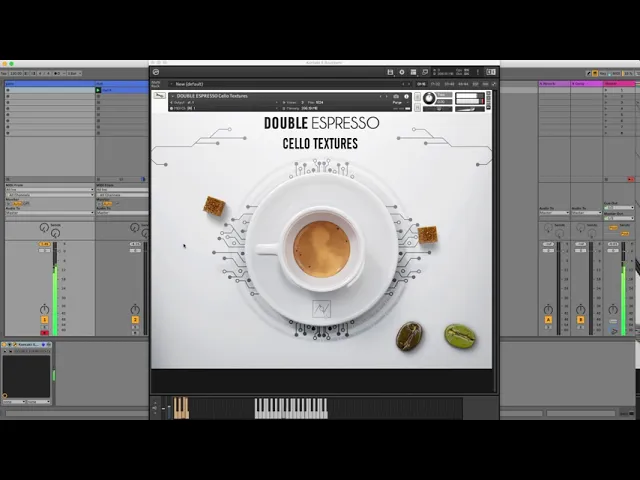This screenshot has width=640, height=480.
Task: Click the snapshot camera icon in instrument header
Action: (396, 96)
